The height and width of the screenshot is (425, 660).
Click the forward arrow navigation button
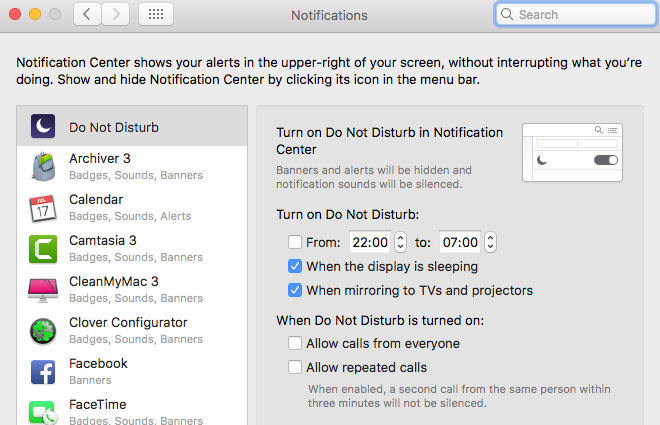coord(116,15)
